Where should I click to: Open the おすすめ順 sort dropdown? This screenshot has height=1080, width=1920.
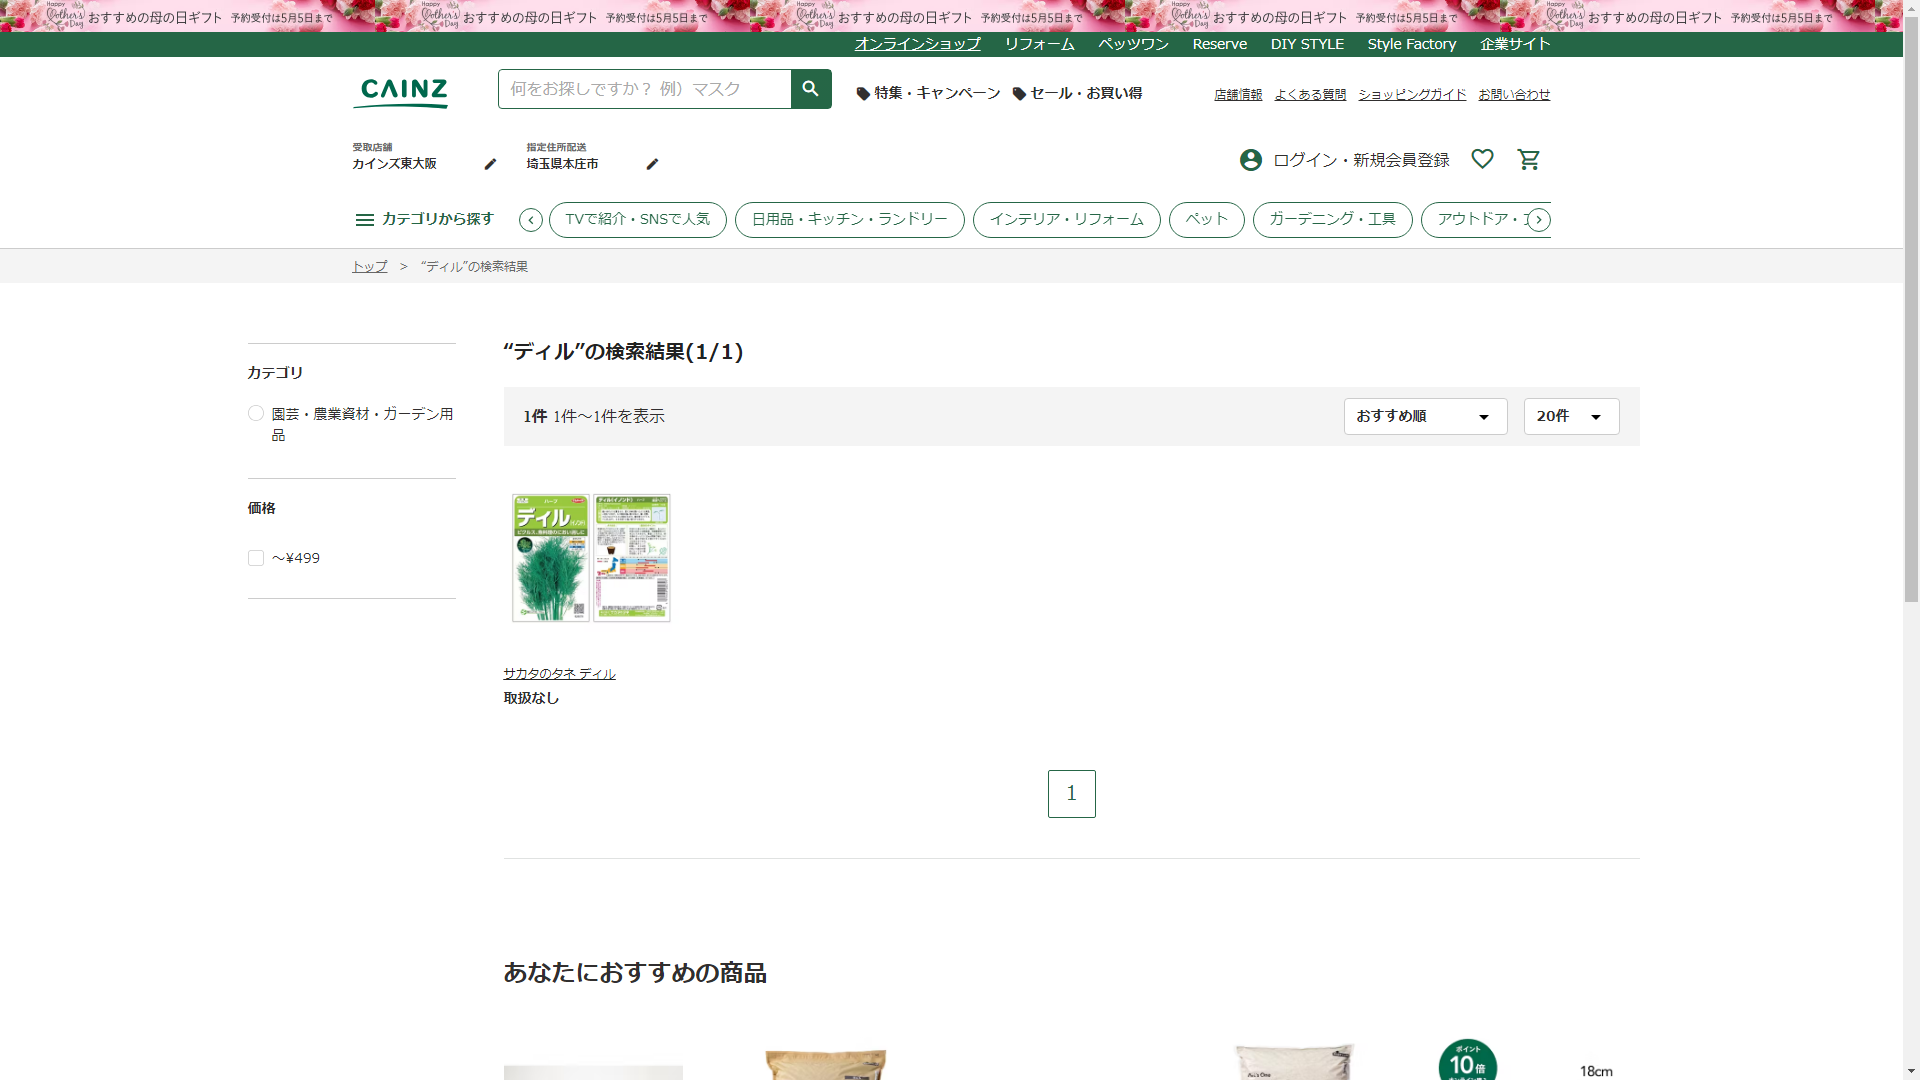1425,416
